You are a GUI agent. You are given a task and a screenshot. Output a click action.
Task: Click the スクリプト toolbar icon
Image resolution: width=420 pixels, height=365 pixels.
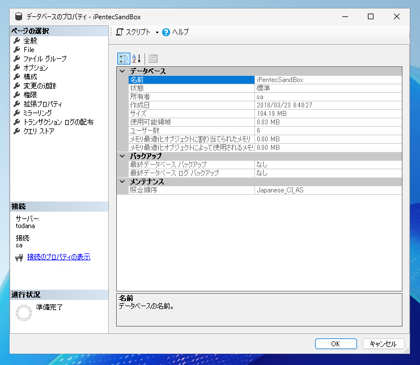120,32
